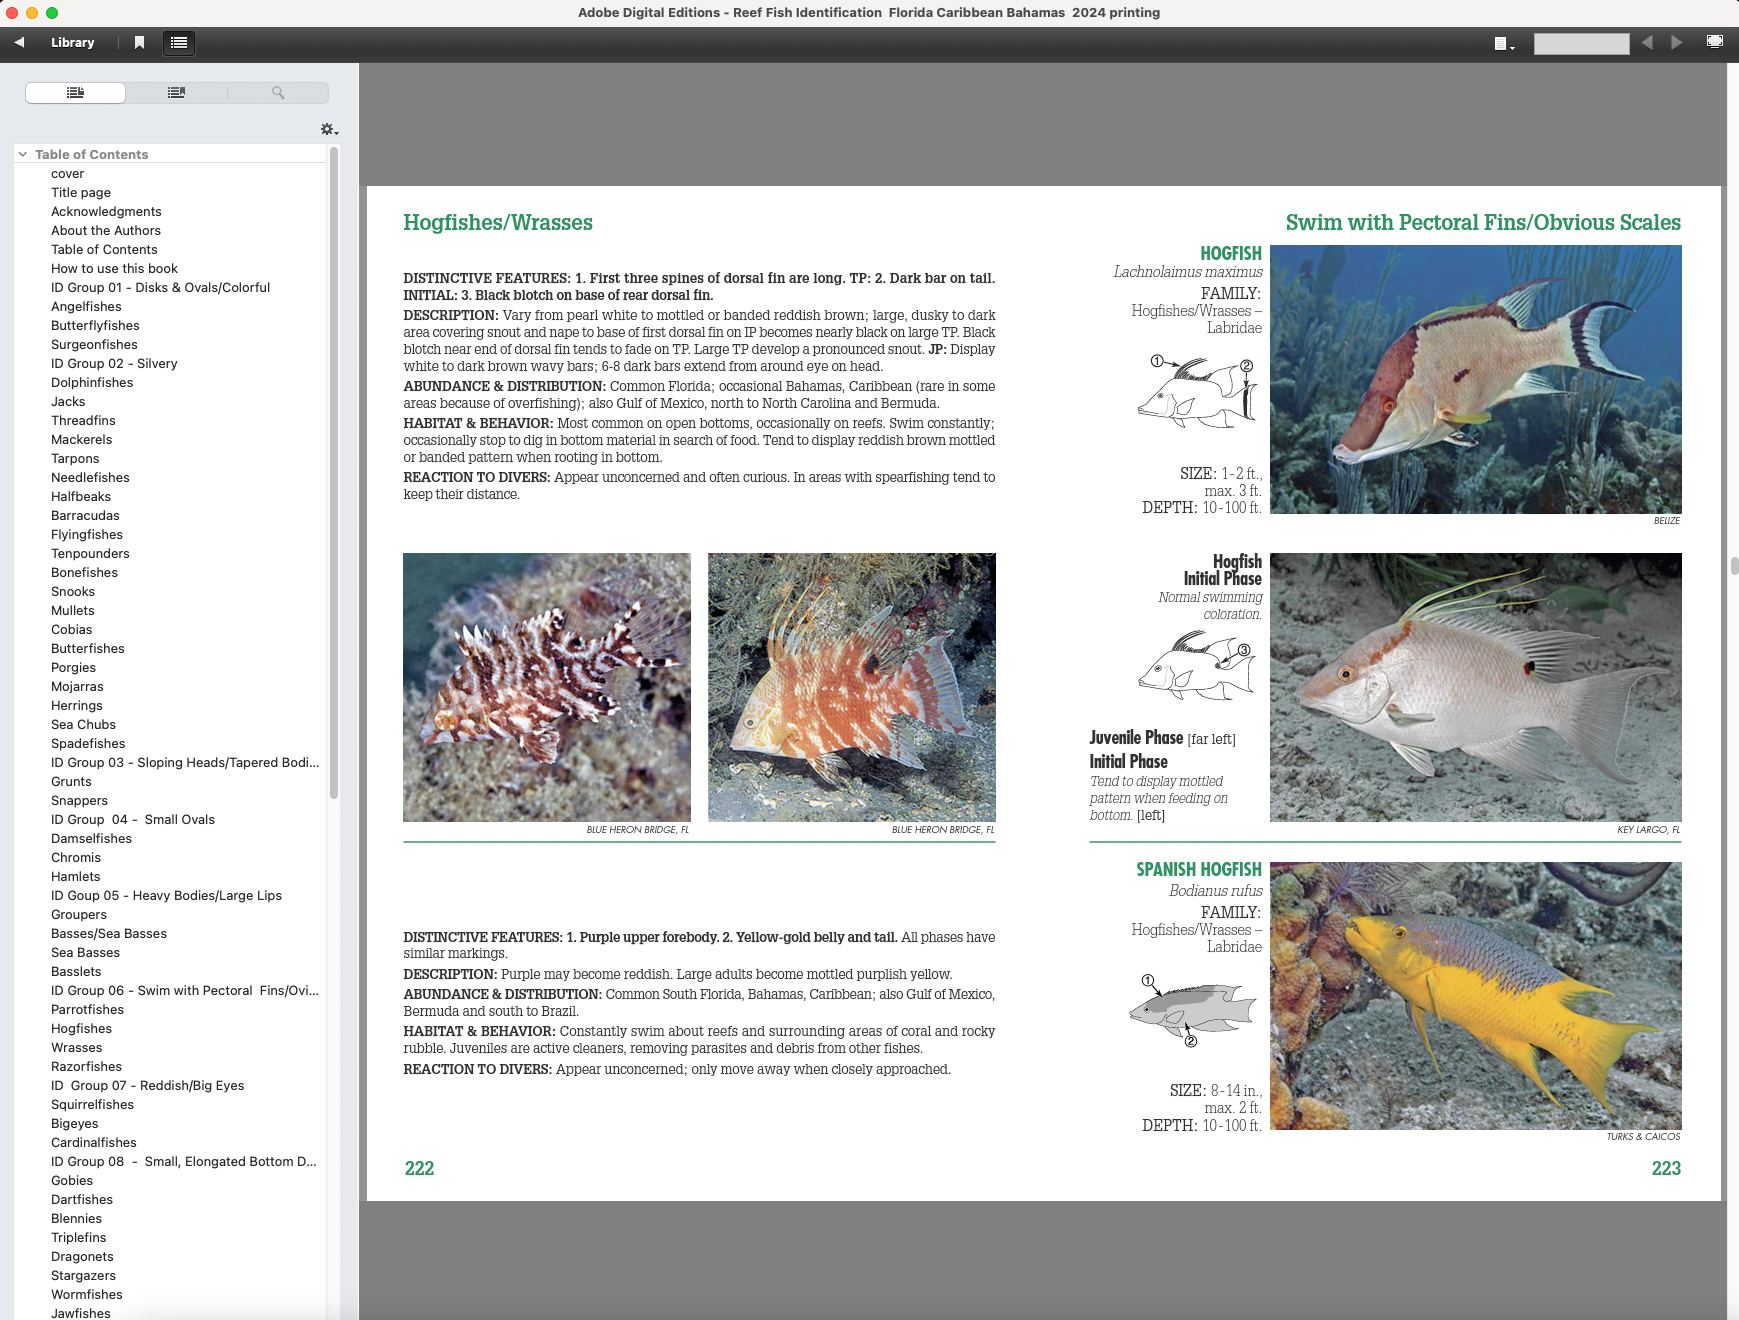Click the juvenile hogfish photo from Blue Heron Bridge
The width and height of the screenshot is (1739, 1320).
[547, 687]
